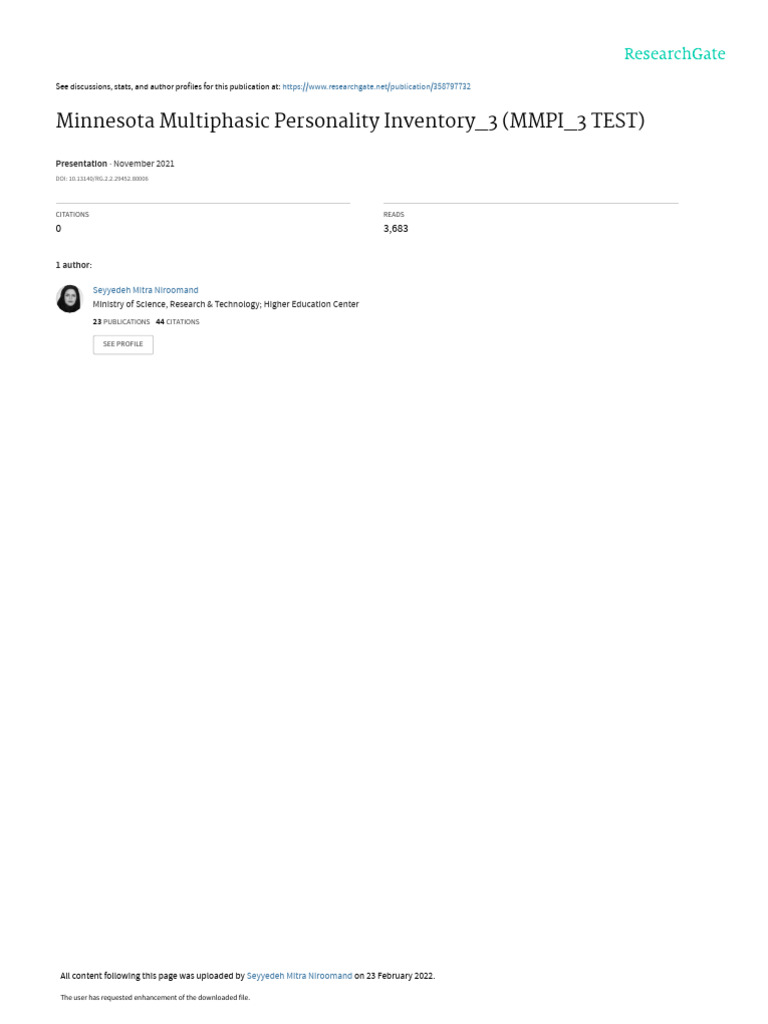Click the 3,683 reads count
The width and height of the screenshot is (768, 1024).
click(396, 229)
